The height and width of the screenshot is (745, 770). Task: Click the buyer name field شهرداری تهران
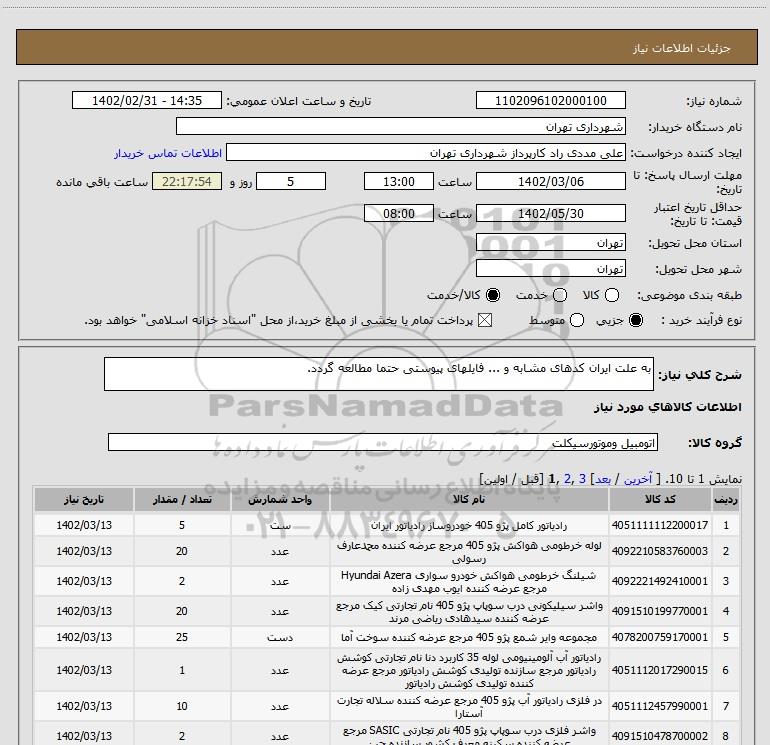[x=401, y=126]
